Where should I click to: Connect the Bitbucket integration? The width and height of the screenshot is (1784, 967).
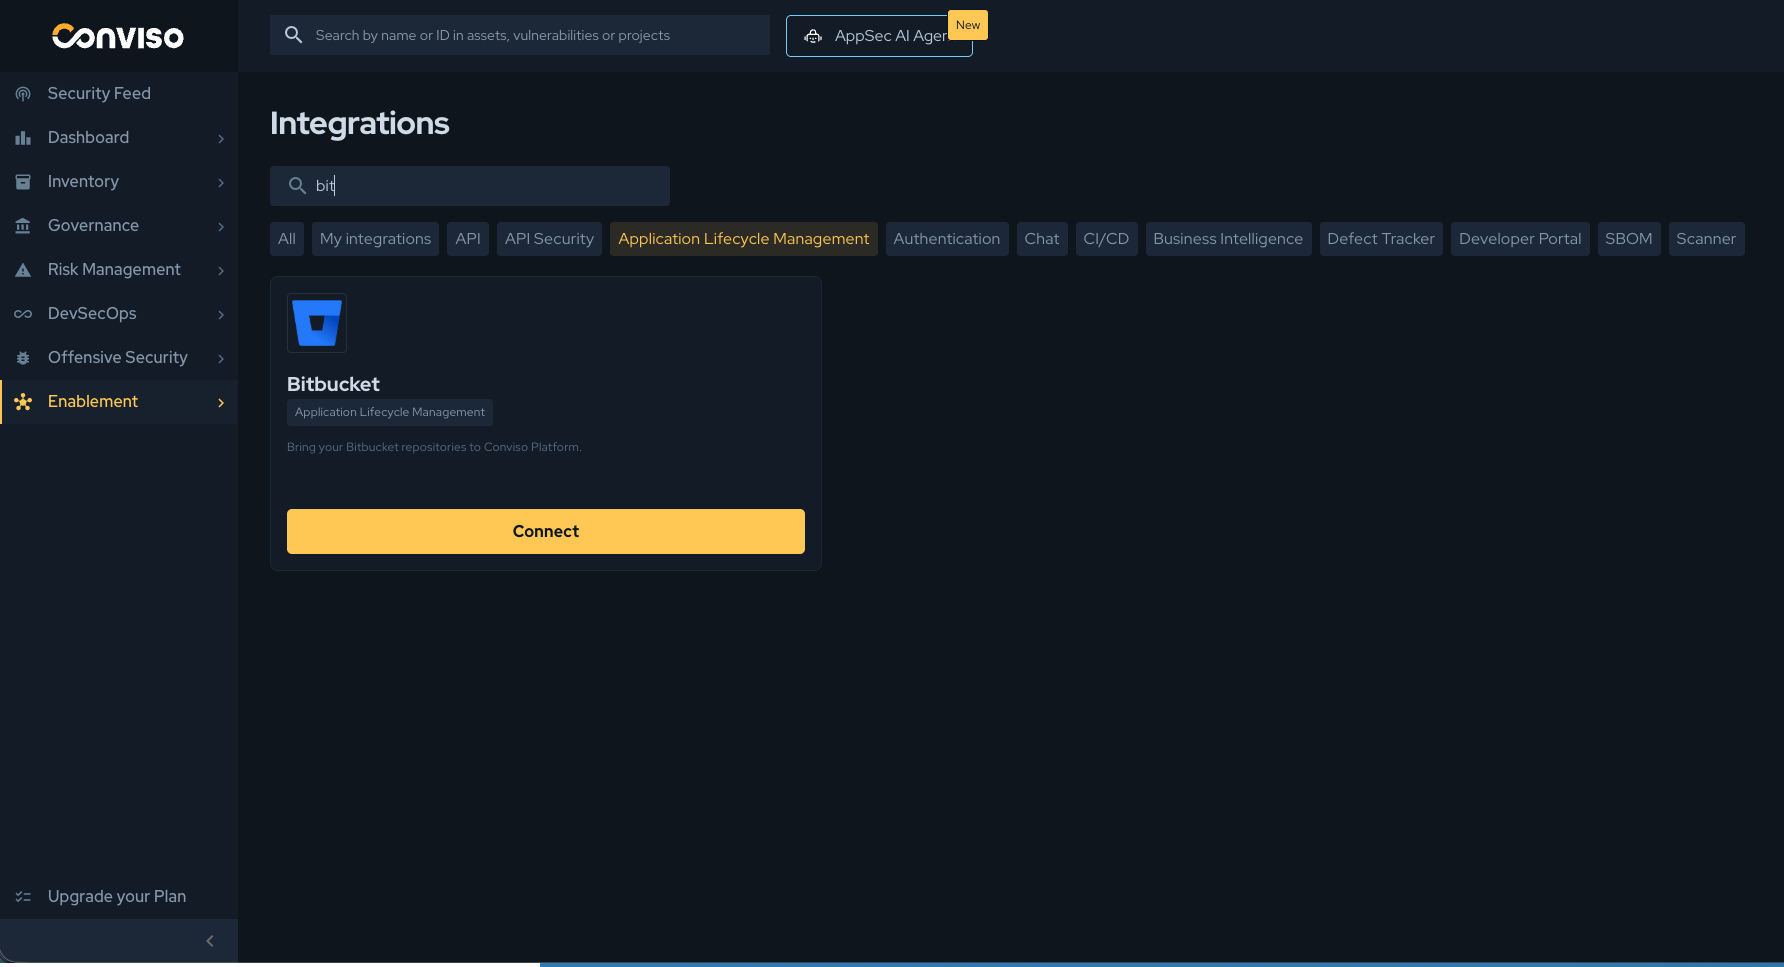[546, 531]
